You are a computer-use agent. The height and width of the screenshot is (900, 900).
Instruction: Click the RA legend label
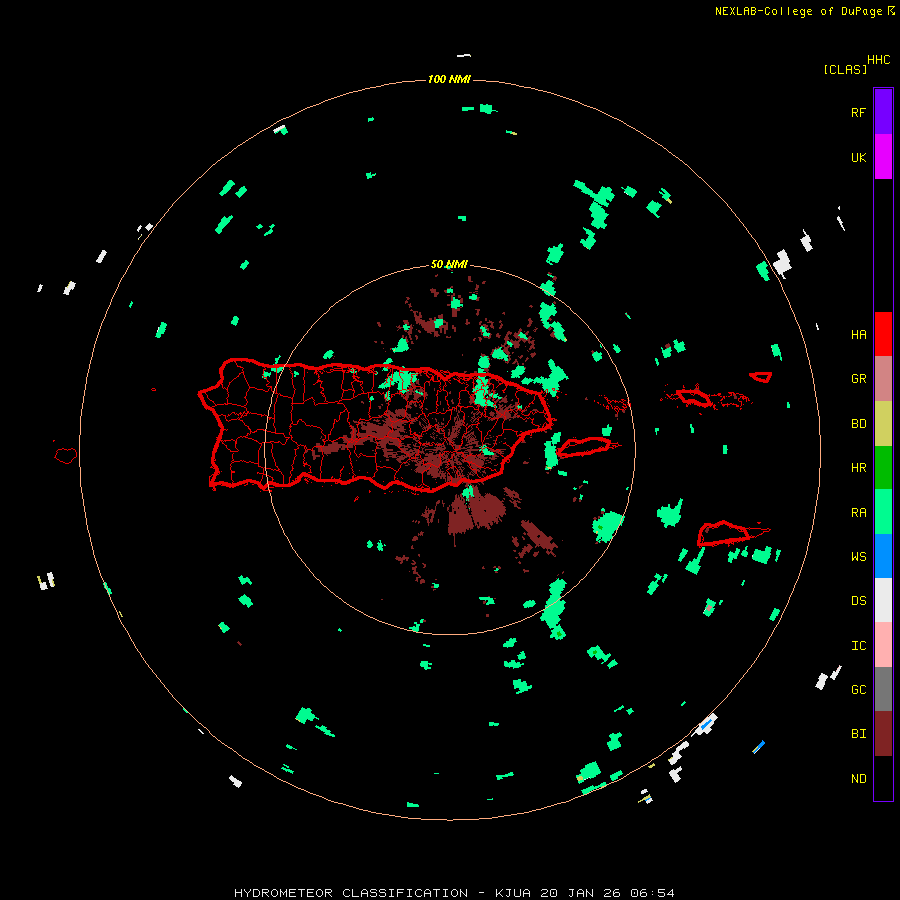(x=858, y=513)
